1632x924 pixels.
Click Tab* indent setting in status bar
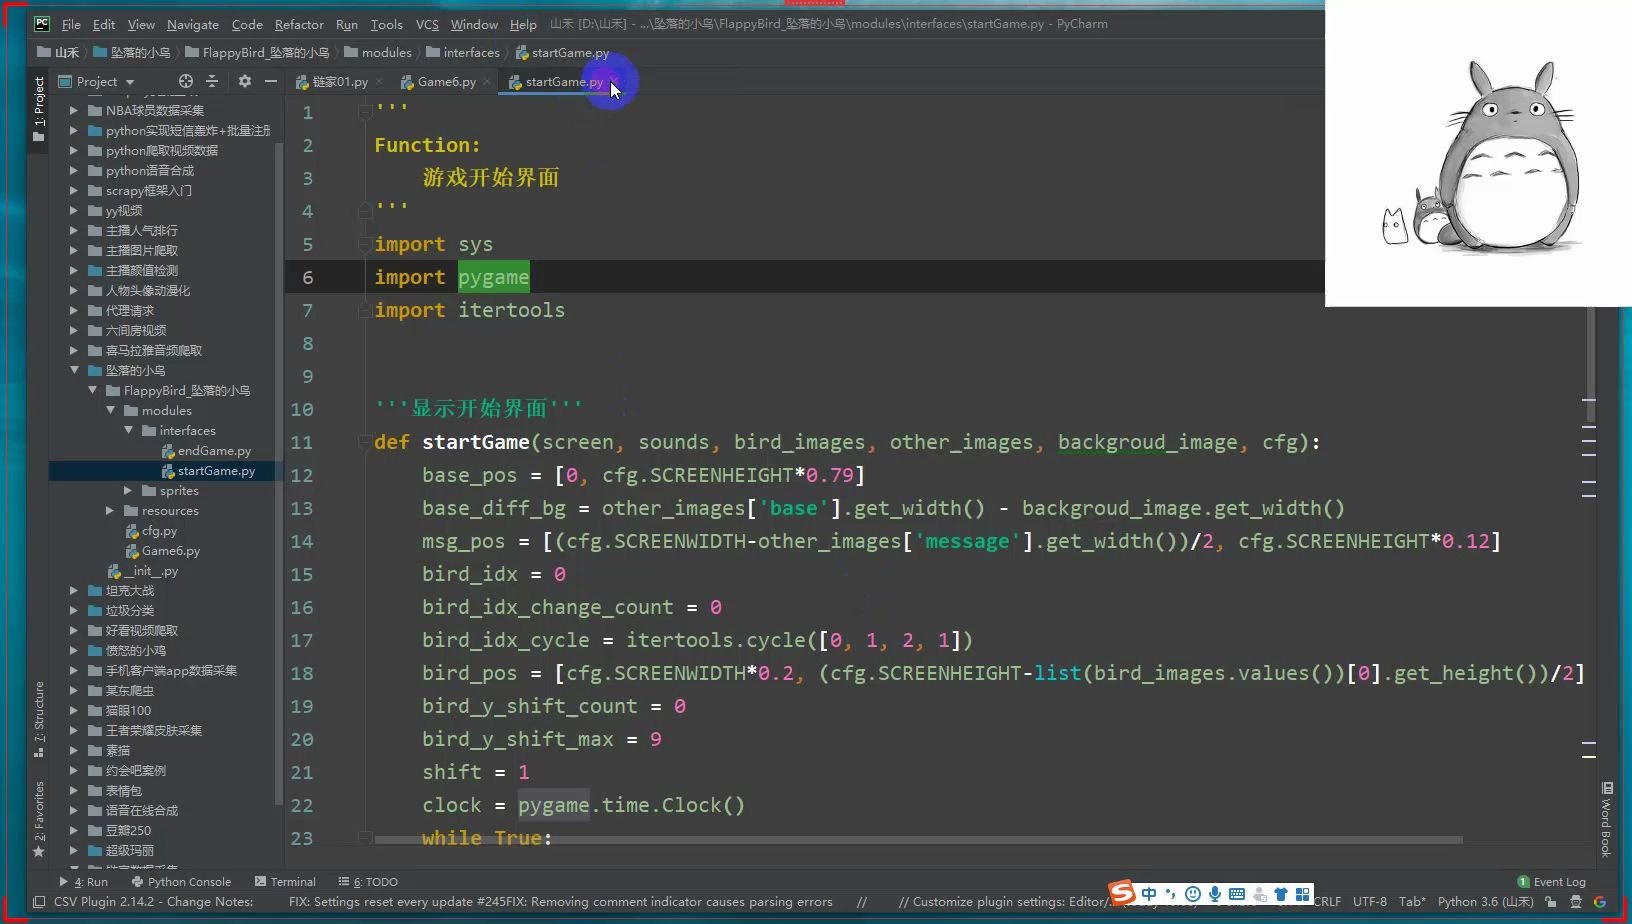[1412, 902]
